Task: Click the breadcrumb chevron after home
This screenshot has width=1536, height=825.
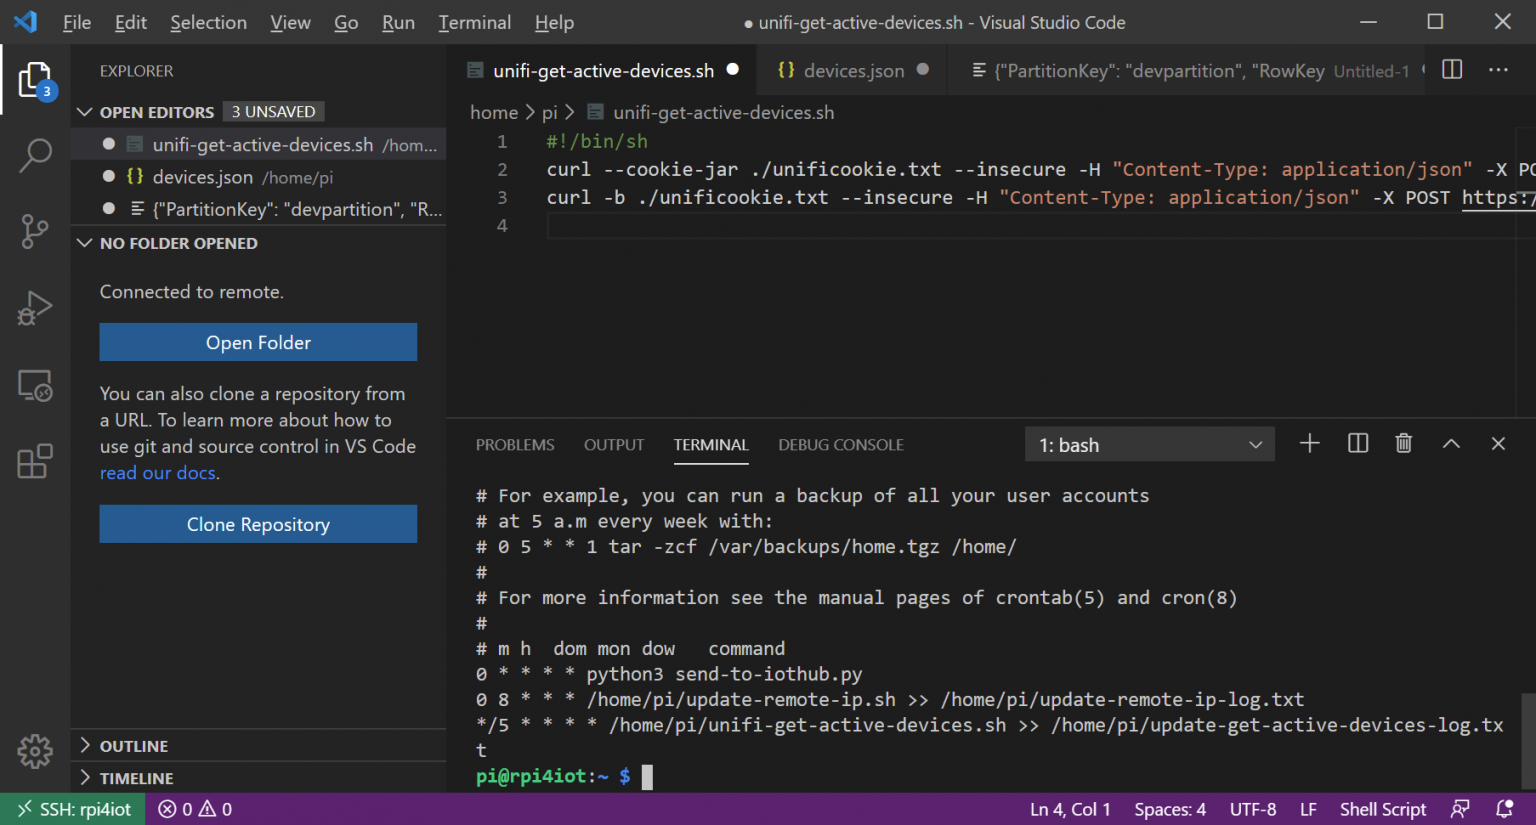Action: [531, 112]
